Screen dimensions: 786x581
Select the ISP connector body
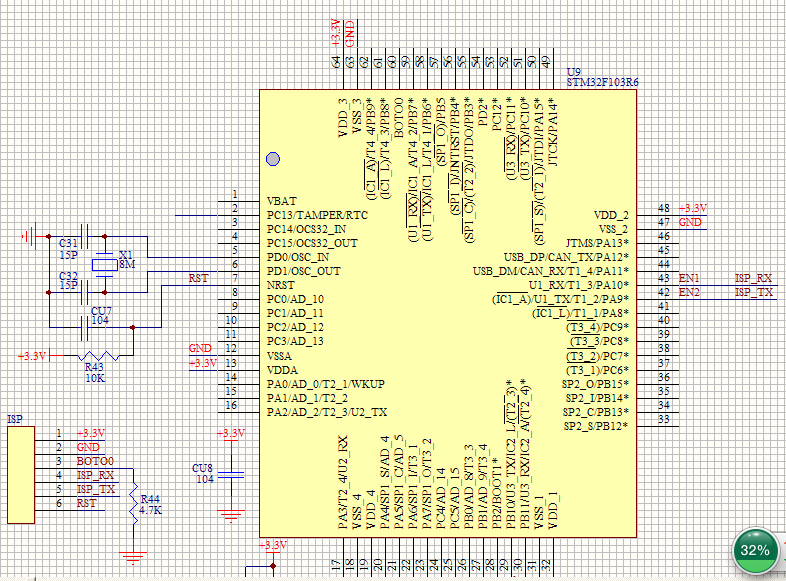click(x=21, y=475)
